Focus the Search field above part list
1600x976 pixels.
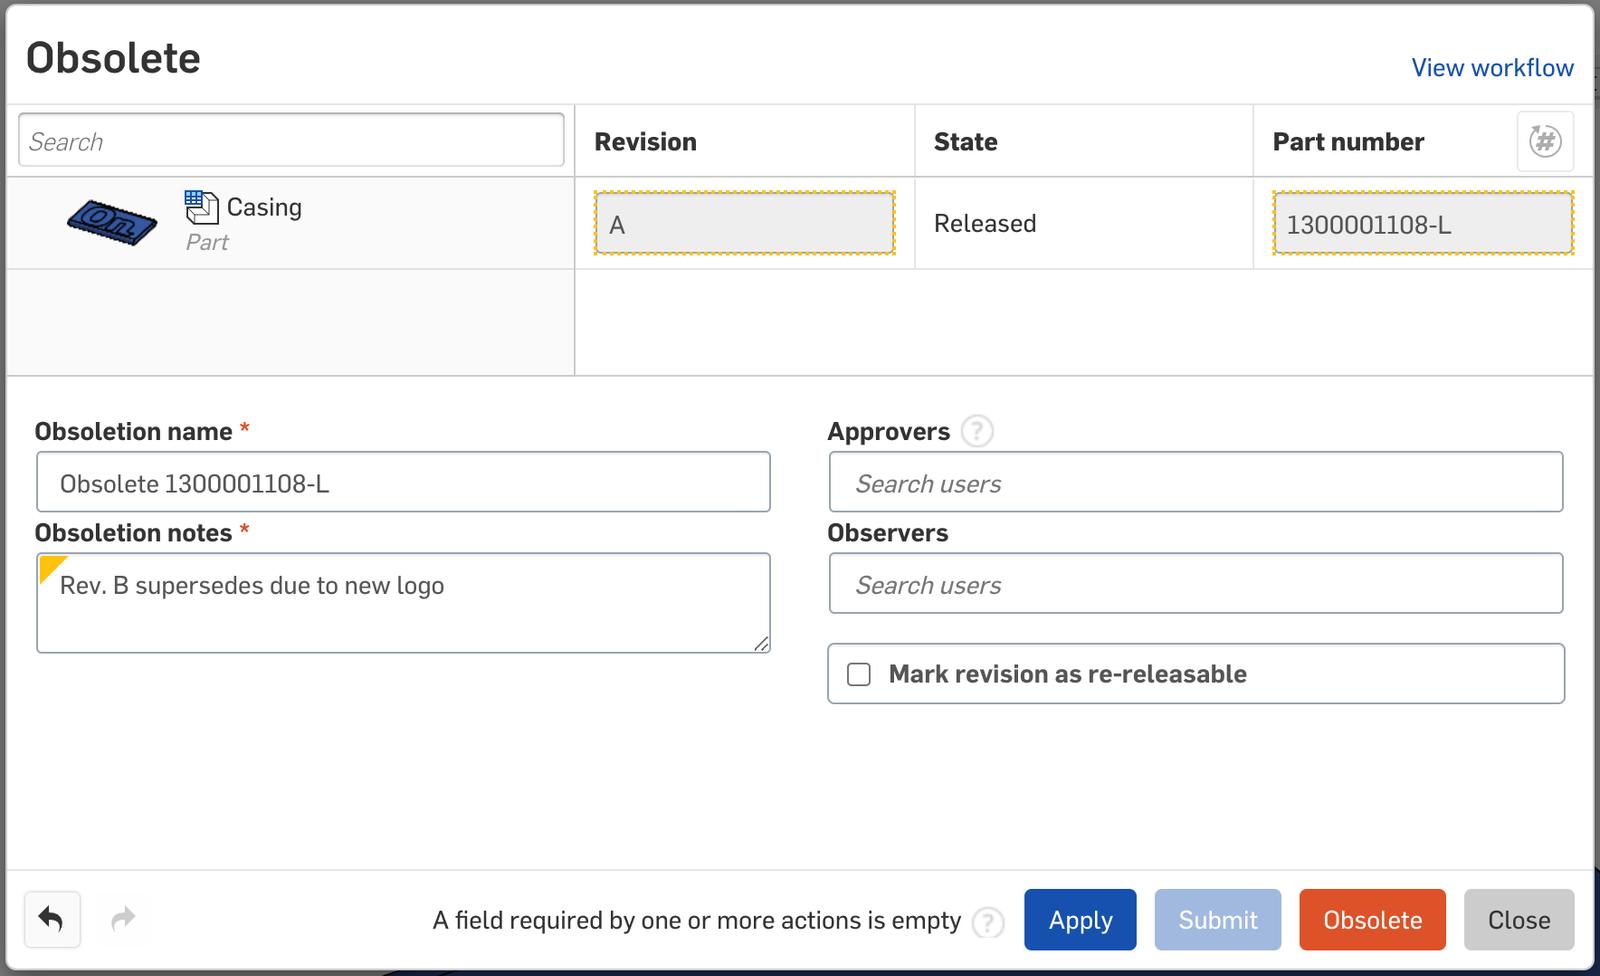(291, 141)
